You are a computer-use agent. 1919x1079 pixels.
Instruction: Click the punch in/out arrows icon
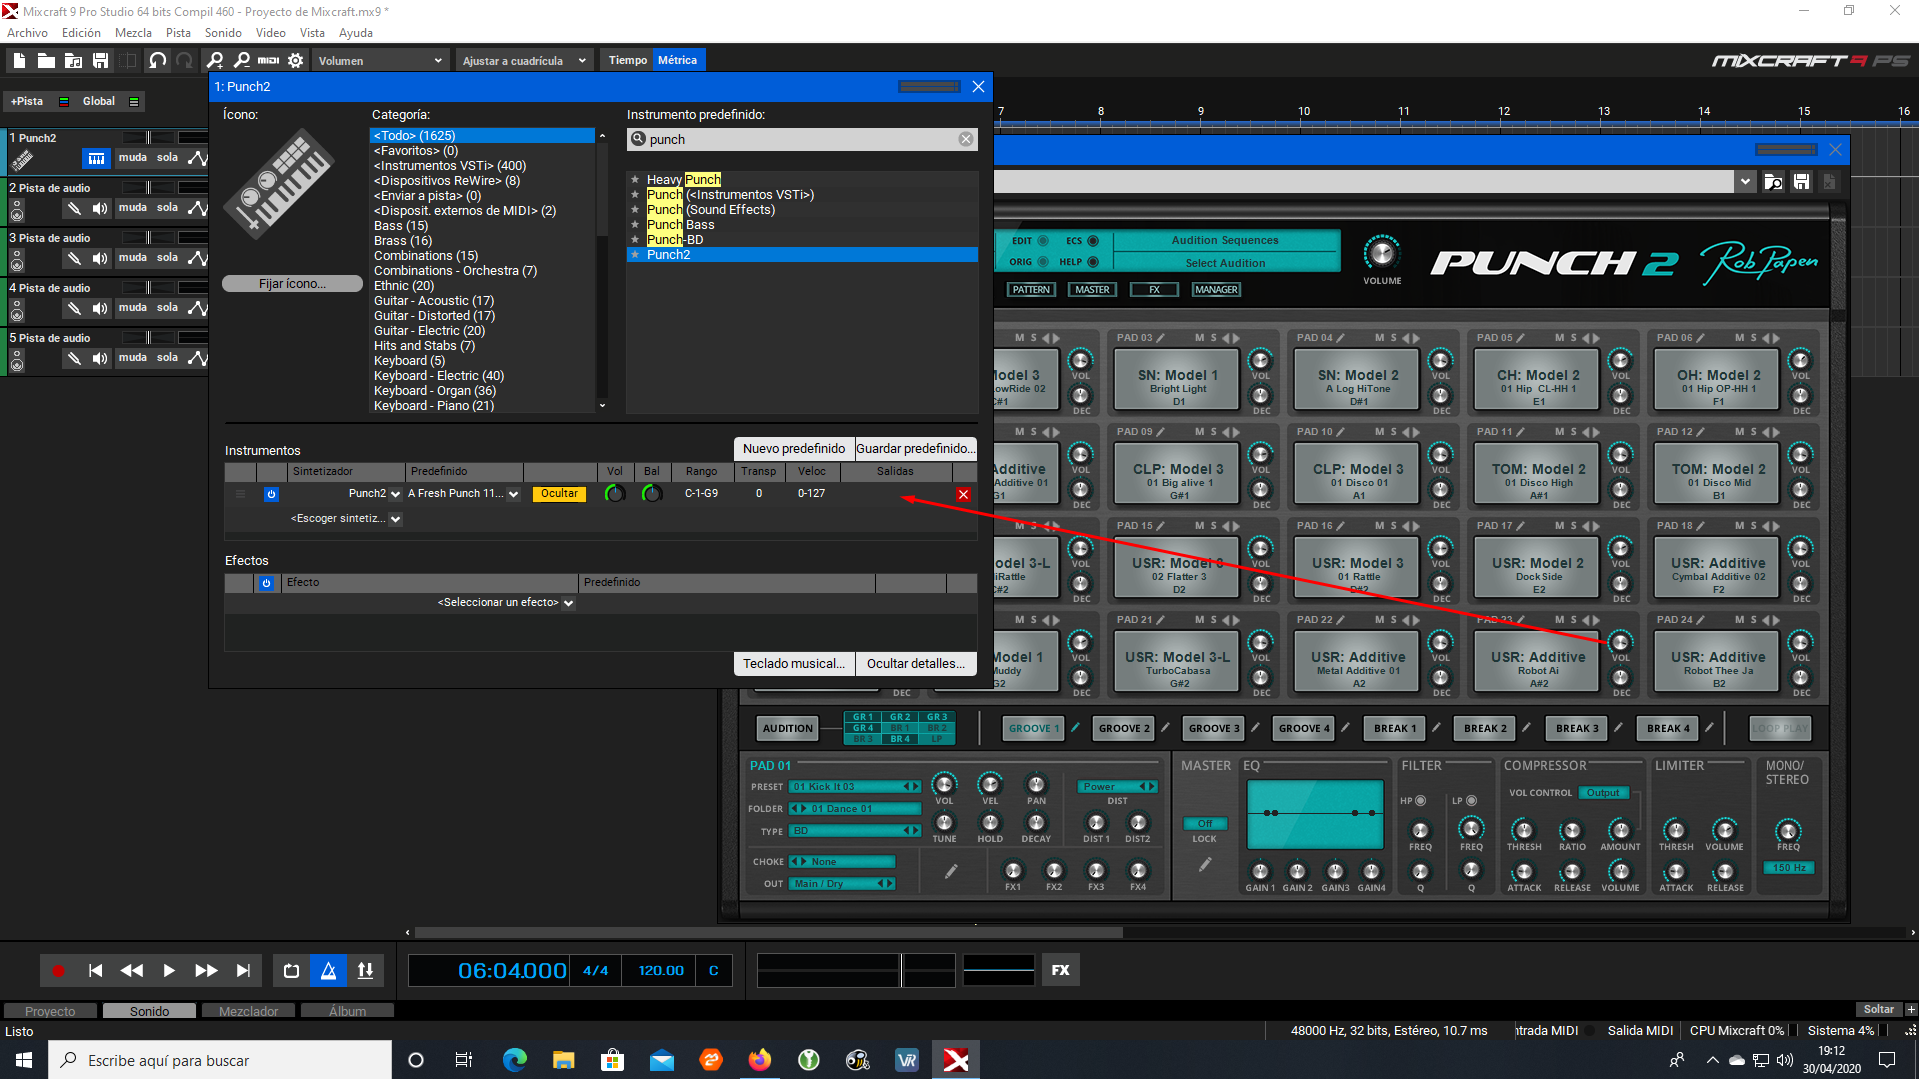click(365, 970)
